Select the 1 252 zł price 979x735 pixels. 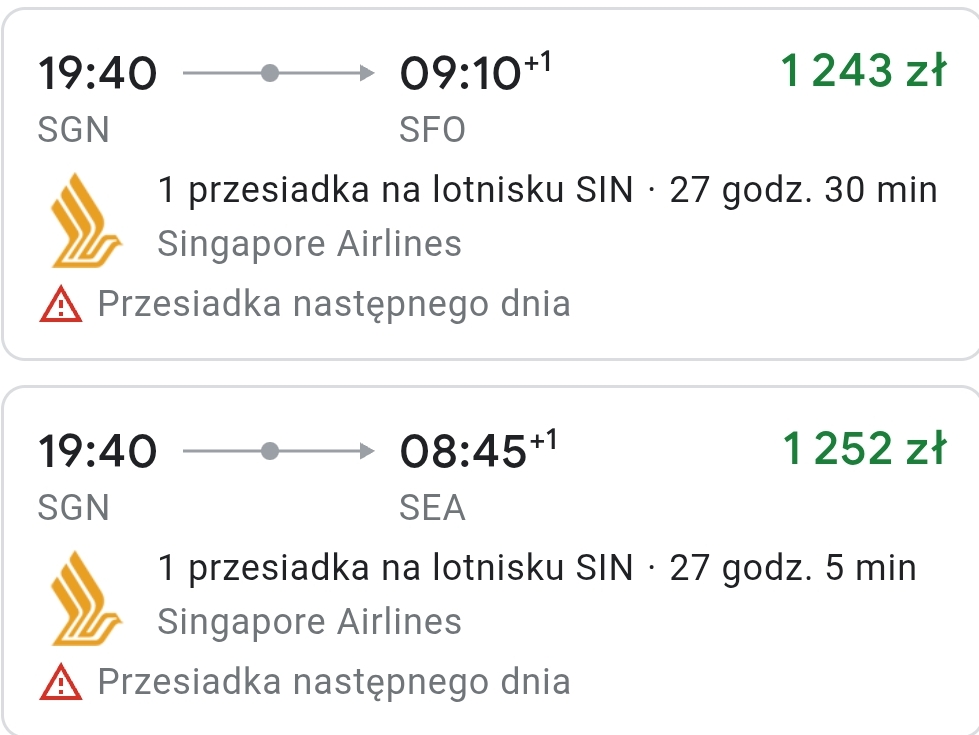(x=865, y=448)
